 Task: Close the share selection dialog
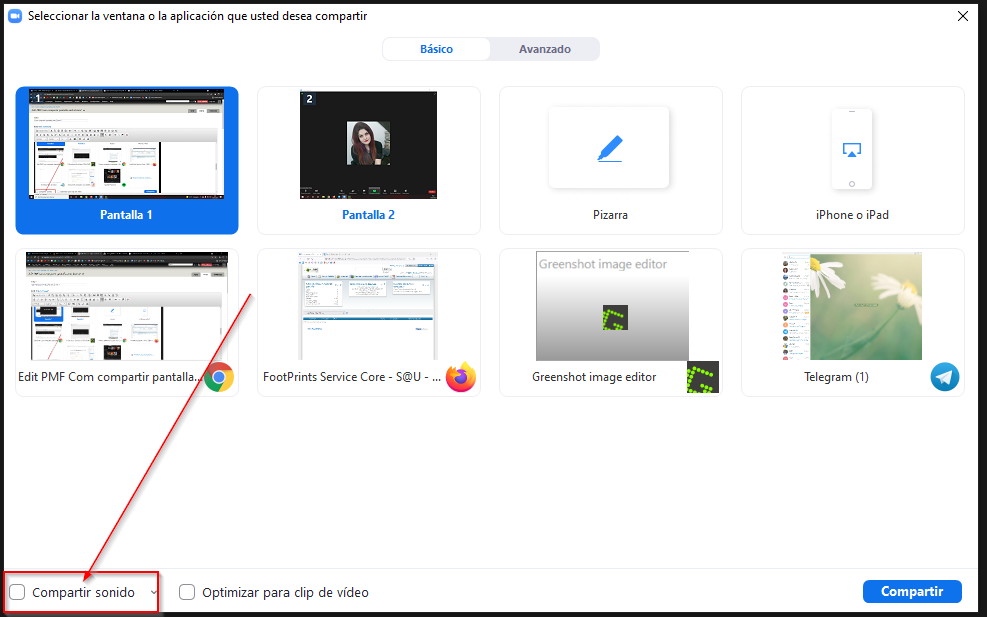click(x=962, y=16)
